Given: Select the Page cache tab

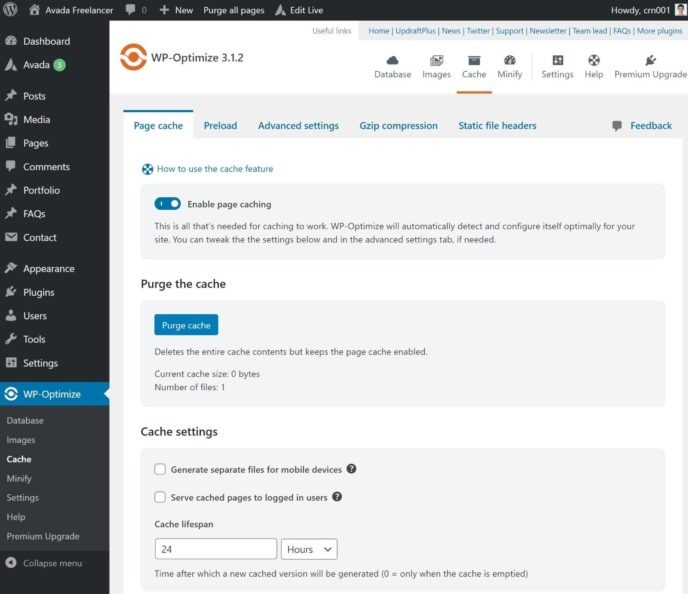Looking at the screenshot, I should [158, 125].
